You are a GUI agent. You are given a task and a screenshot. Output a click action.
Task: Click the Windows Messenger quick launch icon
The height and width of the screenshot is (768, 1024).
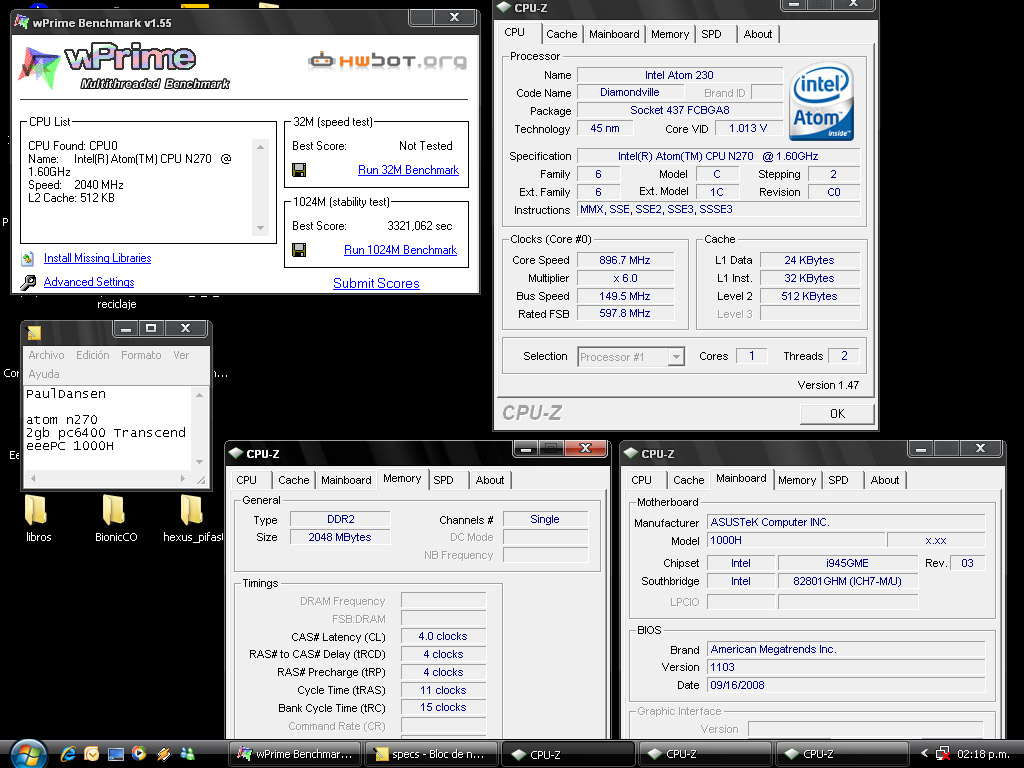click(187, 754)
